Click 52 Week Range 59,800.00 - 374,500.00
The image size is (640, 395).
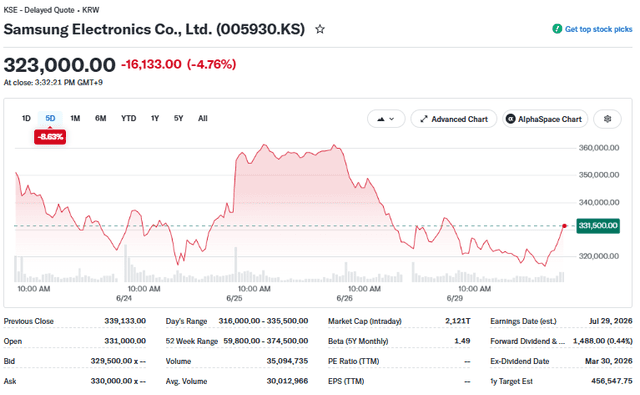click(x=266, y=341)
